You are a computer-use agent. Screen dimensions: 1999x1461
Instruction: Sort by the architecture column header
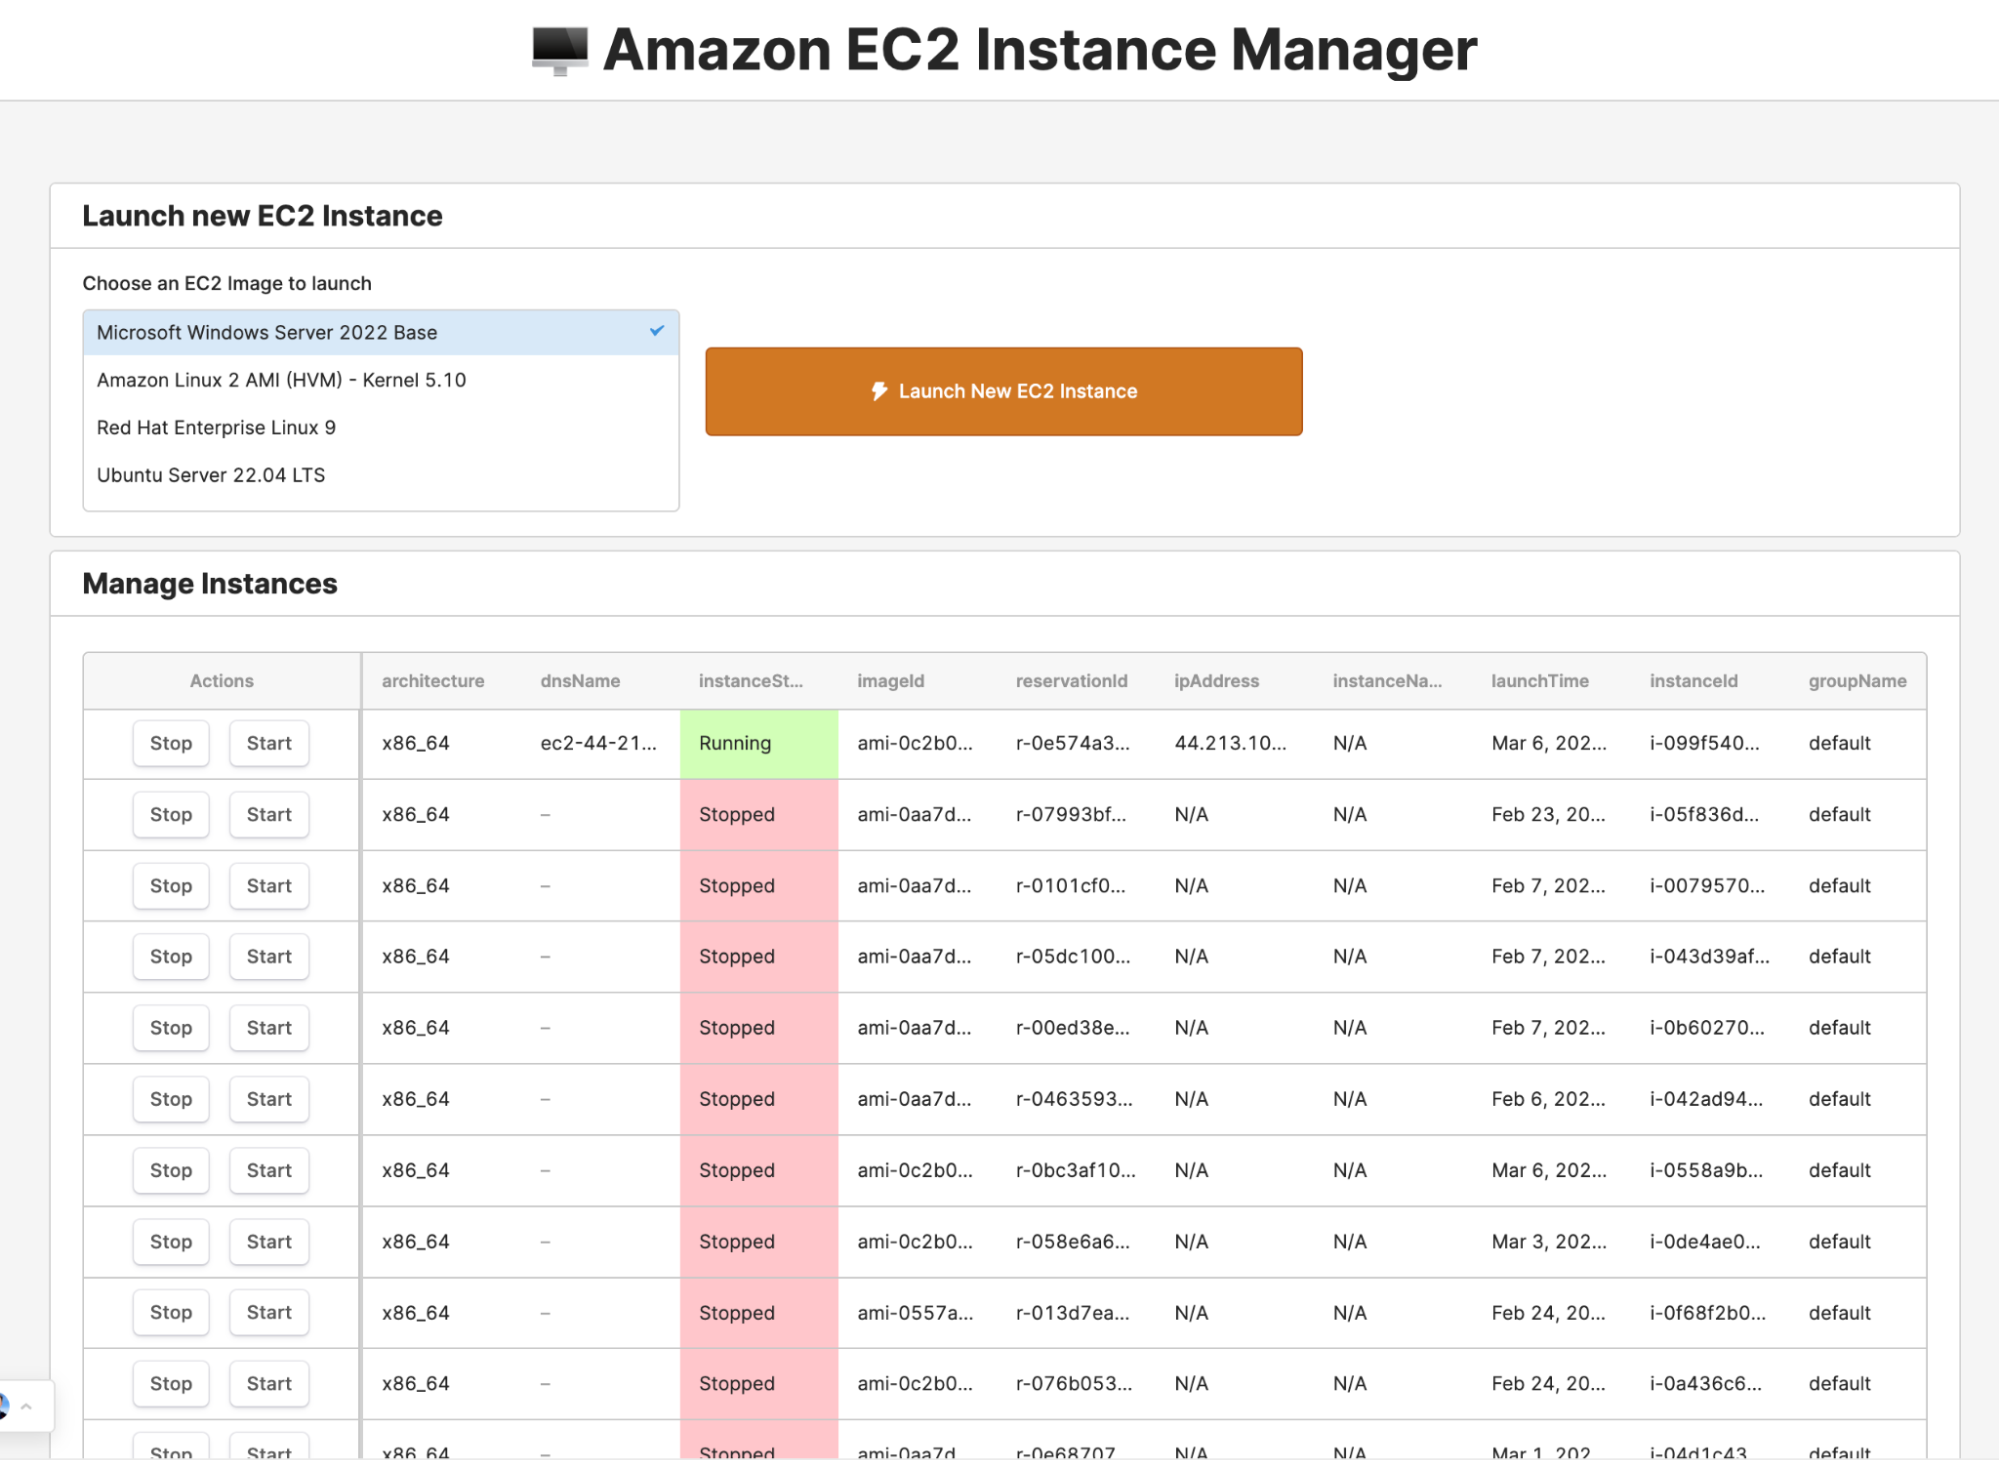click(x=433, y=681)
